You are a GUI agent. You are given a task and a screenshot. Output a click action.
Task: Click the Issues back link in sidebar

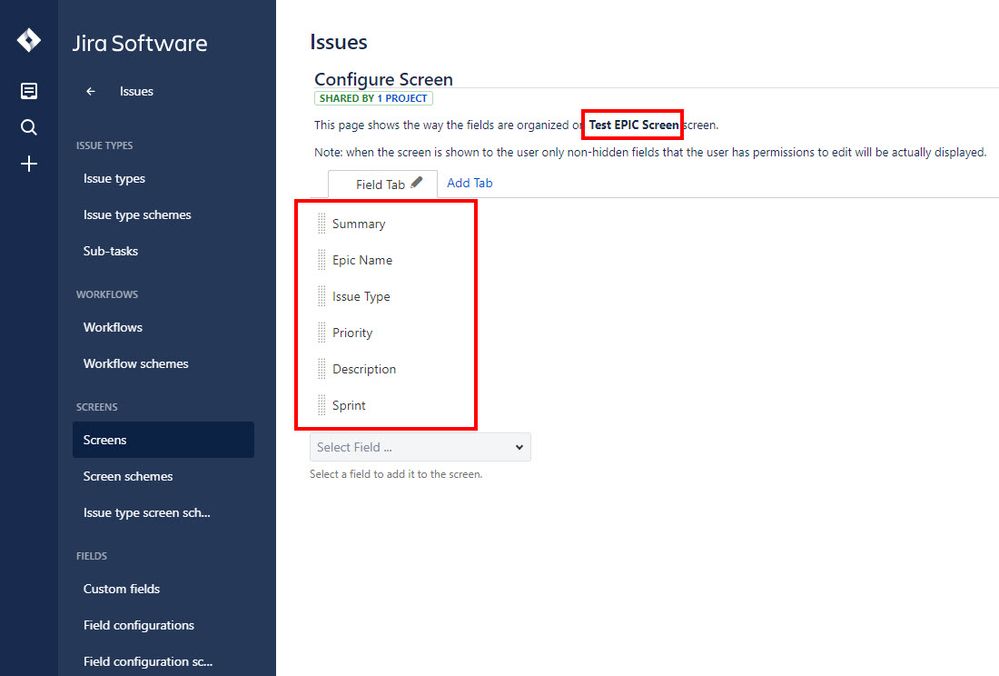136,91
